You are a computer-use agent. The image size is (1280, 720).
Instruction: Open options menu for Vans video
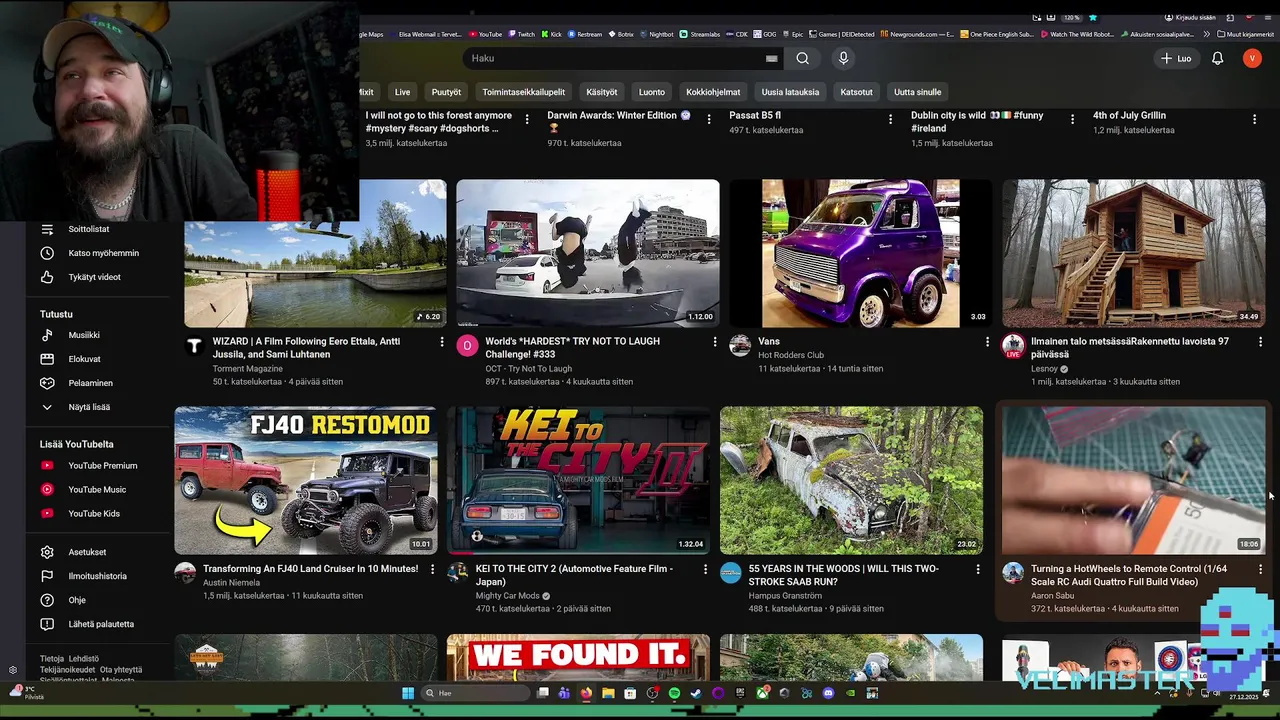click(x=987, y=342)
